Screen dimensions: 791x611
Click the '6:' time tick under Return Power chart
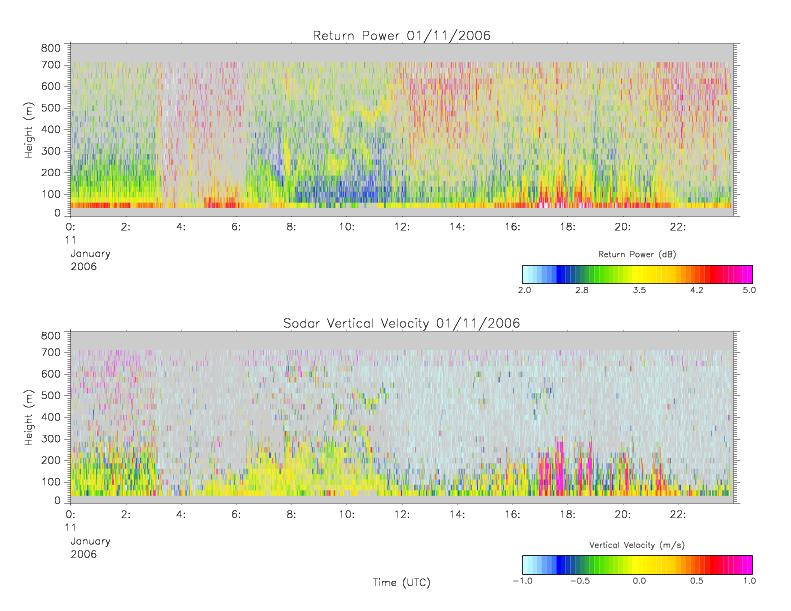click(236, 227)
